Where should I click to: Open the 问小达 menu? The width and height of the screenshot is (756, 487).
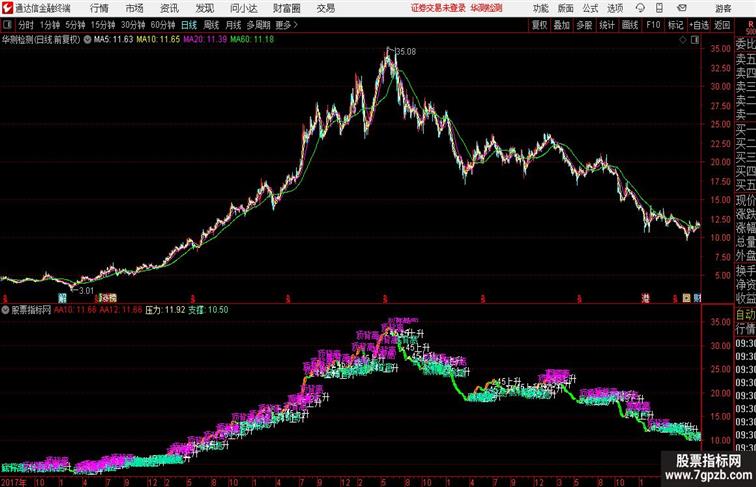244,8
